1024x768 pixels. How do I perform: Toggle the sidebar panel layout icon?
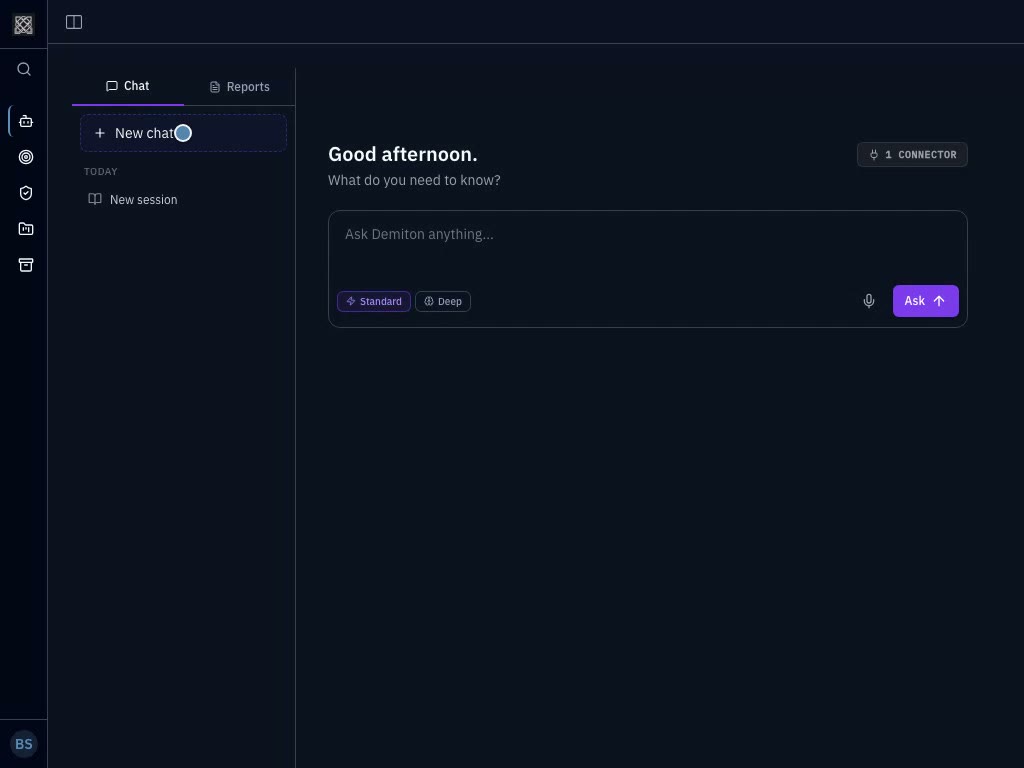[74, 22]
